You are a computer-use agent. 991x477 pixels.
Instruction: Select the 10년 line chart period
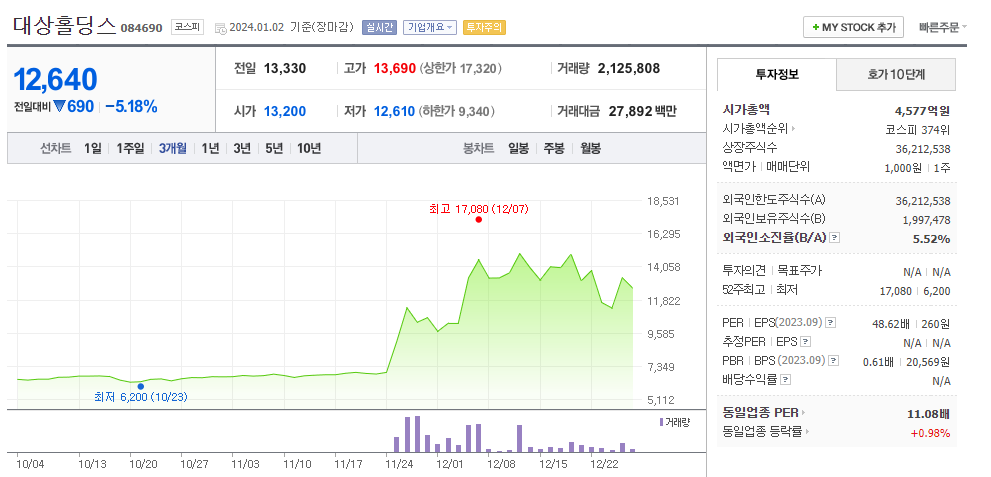308,148
